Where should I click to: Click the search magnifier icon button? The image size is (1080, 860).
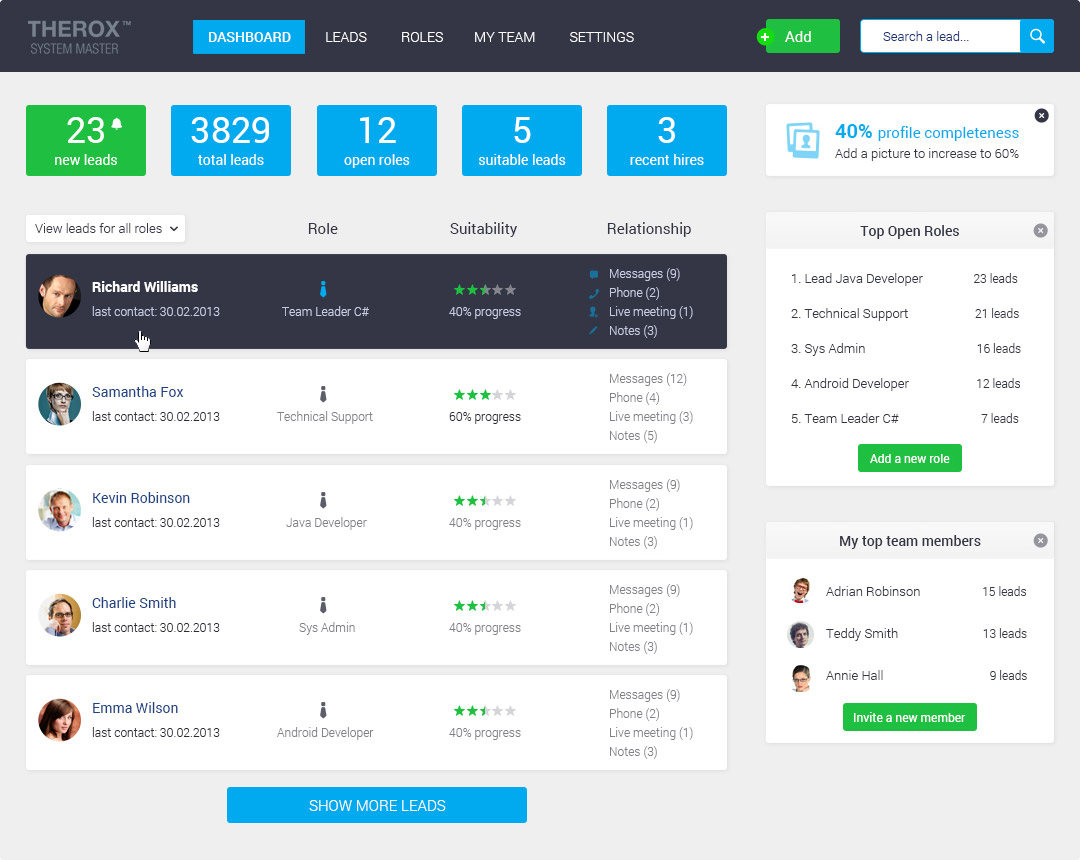point(1037,36)
